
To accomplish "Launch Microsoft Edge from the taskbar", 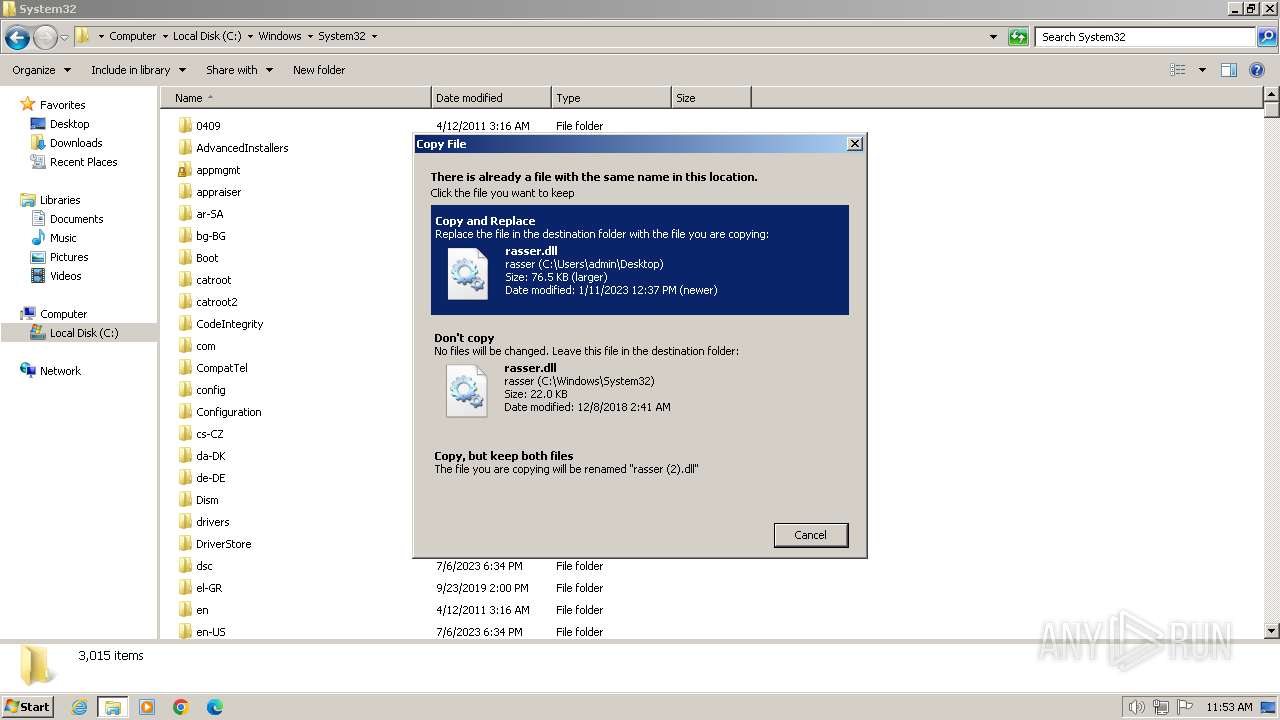I will coord(215,707).
